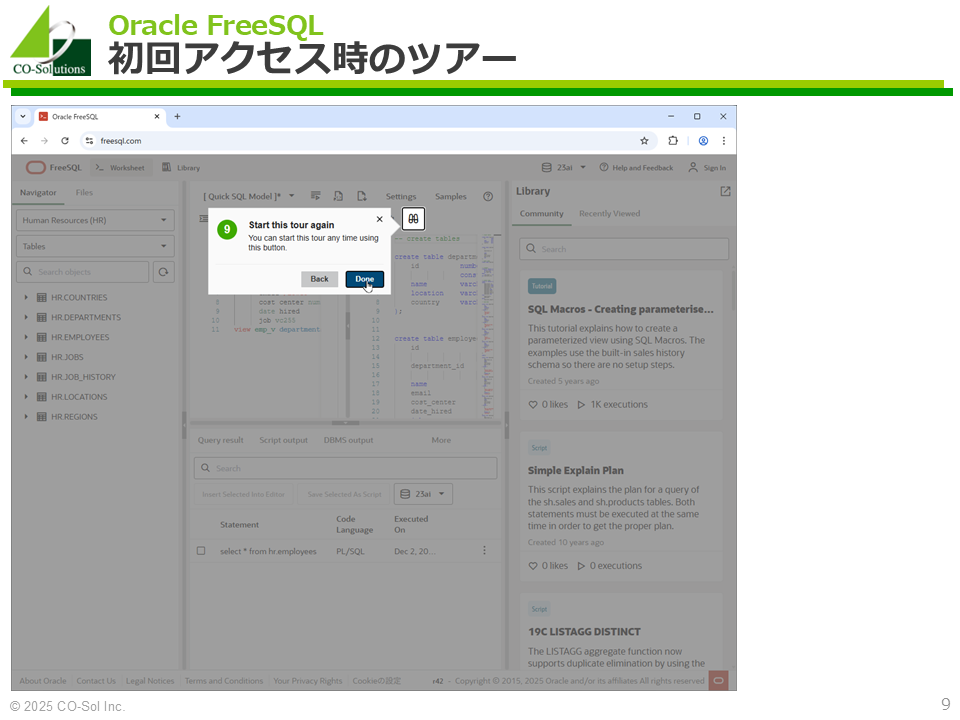Open the Human Resources (HR) schema dropdown
Screen dimensions: 960x720
[95, 220]
